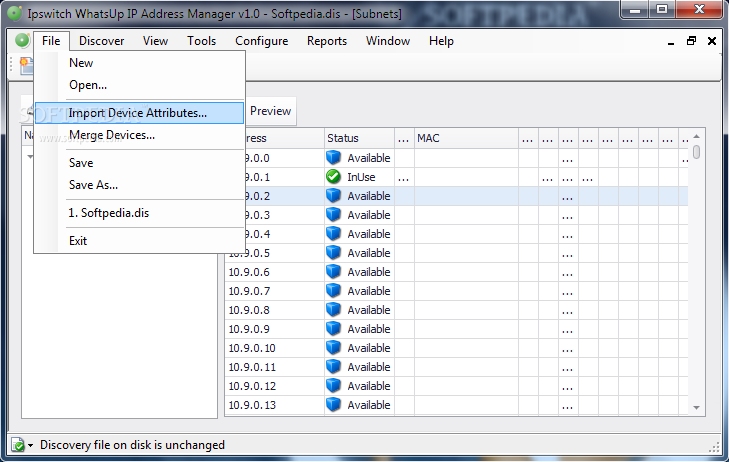Open dropdown arrow beside status bar icon
Image resolution: width=729 pixels, height=462 pixels.
point(31,445)
